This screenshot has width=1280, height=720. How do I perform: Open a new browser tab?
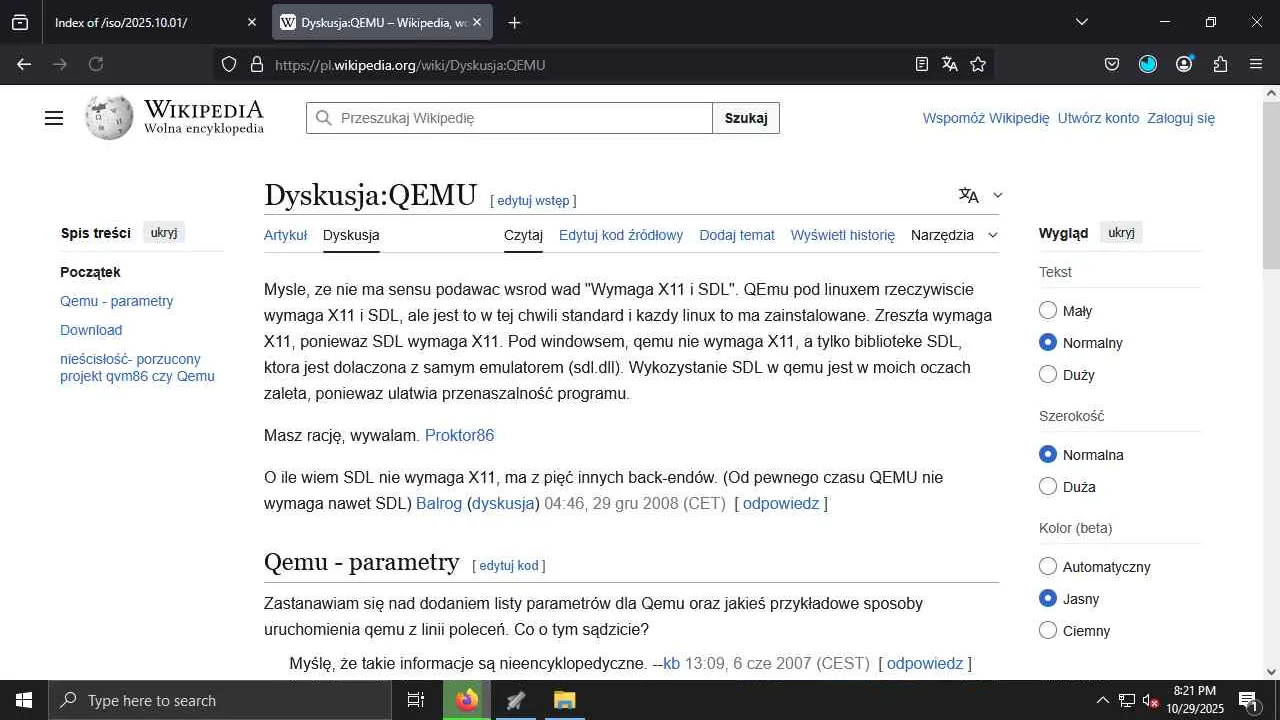tap(514, 22)
